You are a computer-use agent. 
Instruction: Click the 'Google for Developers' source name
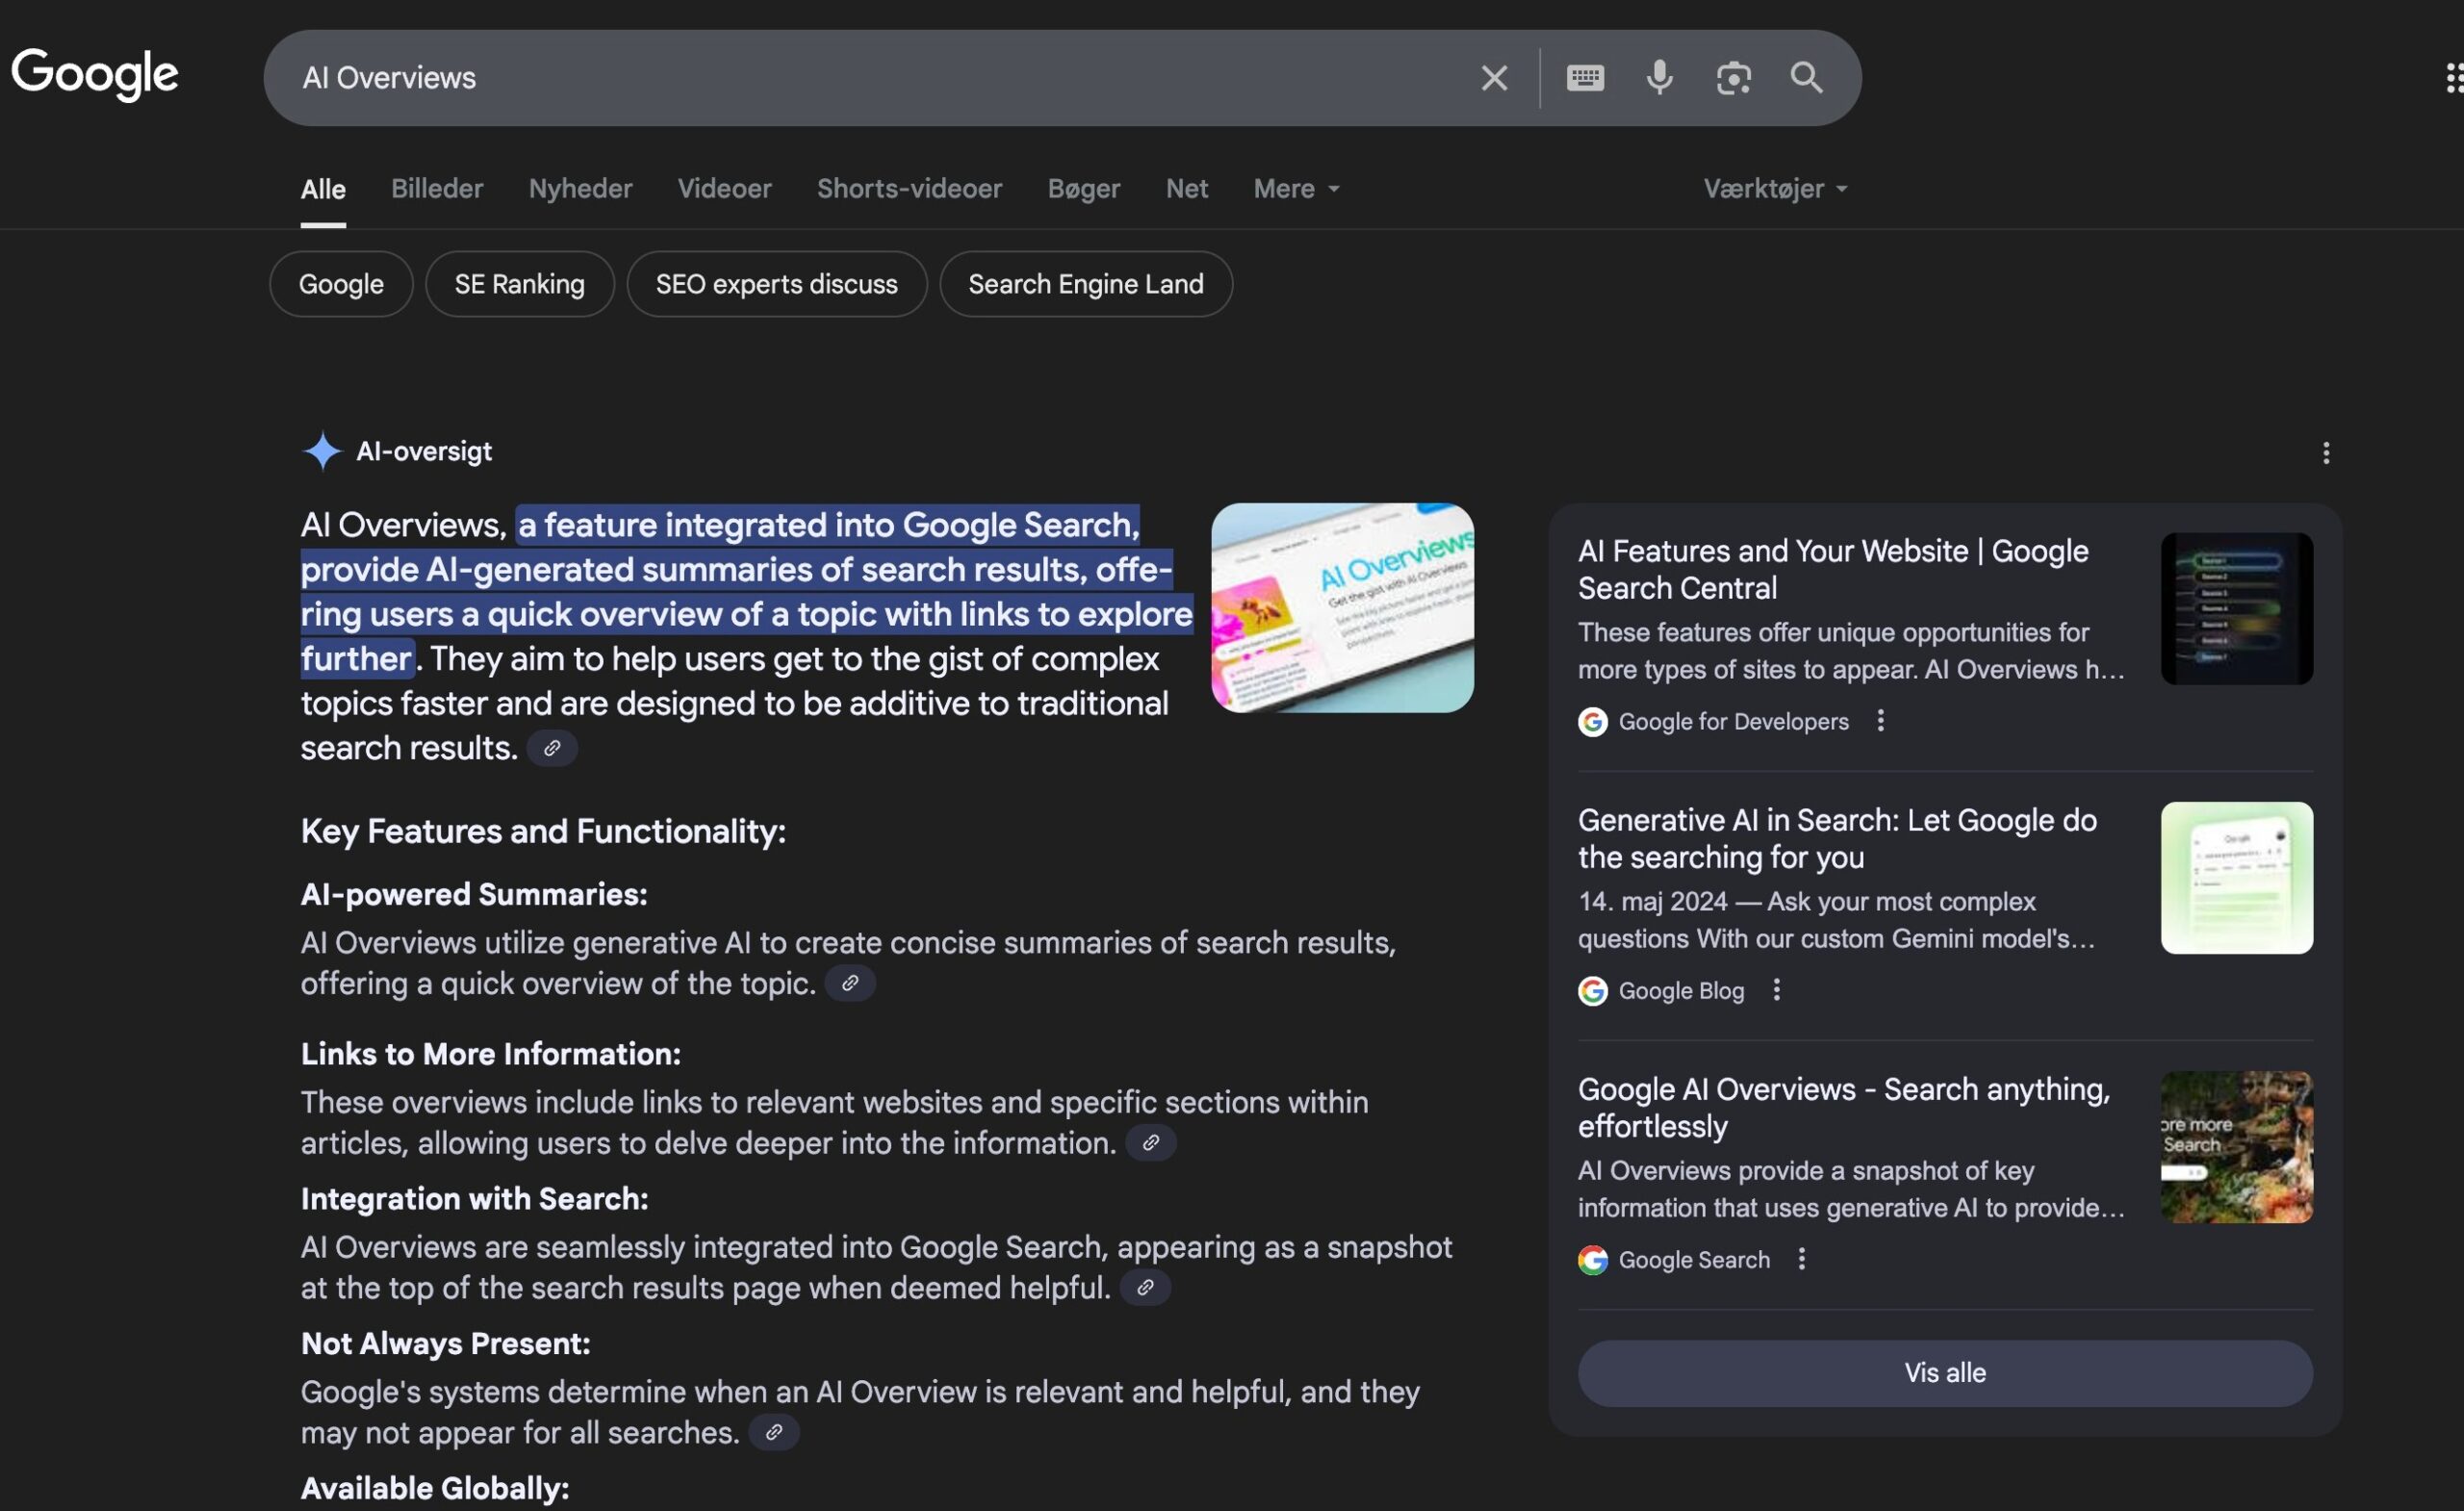pyautogui.click(x=1733, y=721)
